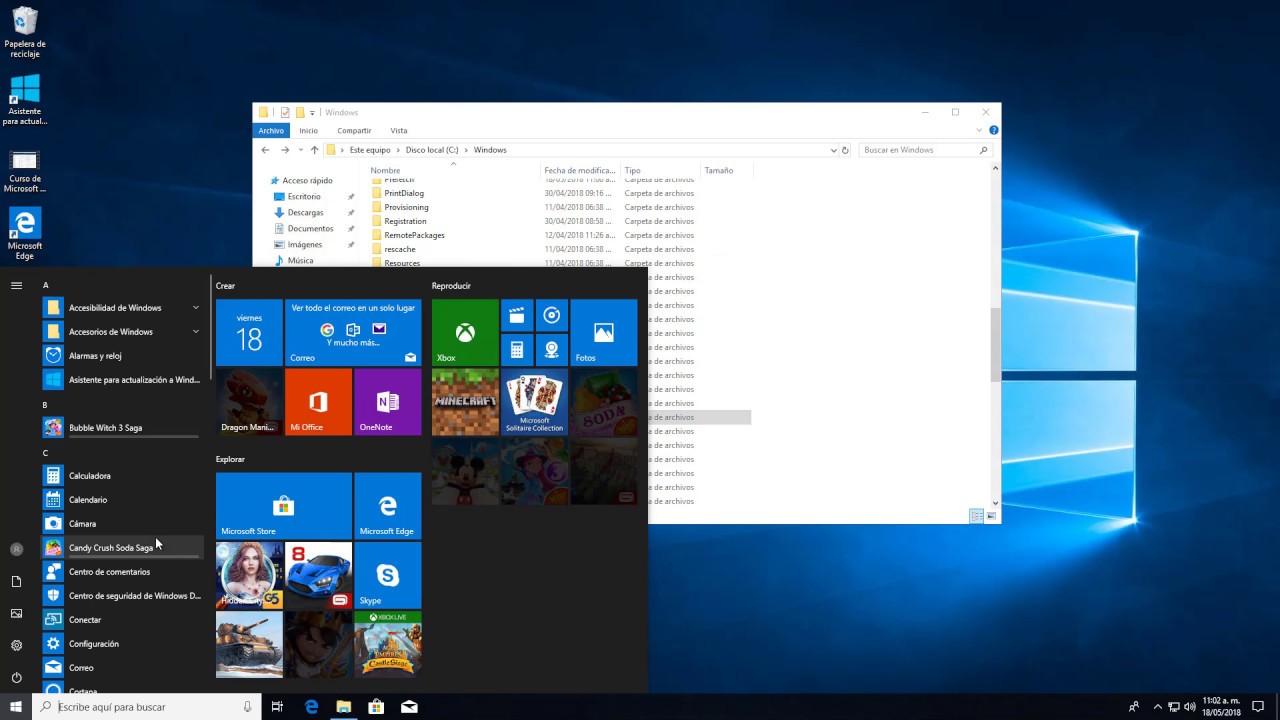The image size is (1280, 720).
Task: Launch Candy Crush Soda Saga
Action: pos(122,548)
